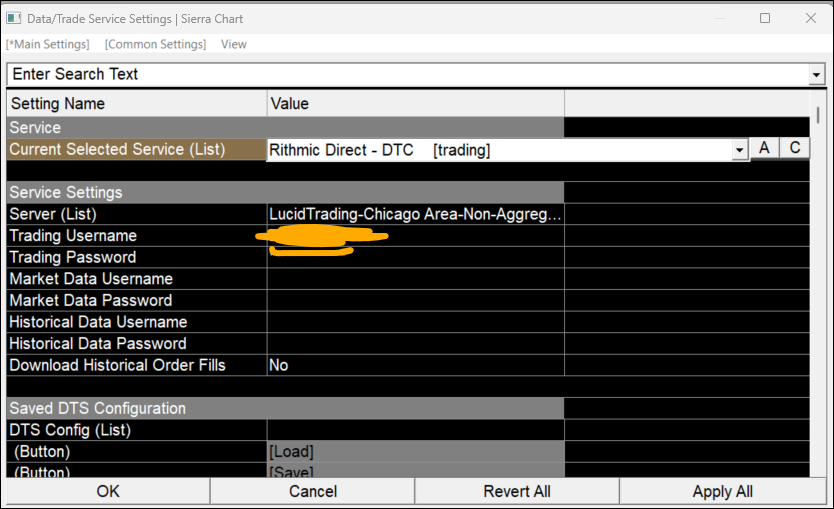Click the [Load] button
Viewport: 834px width, 509px height.
415,452
